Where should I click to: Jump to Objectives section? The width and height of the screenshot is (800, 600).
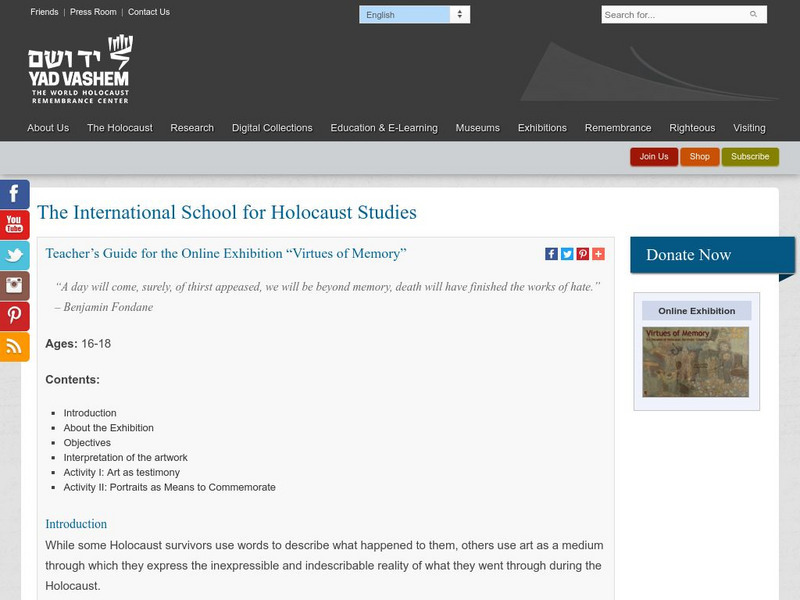(87, 442)
